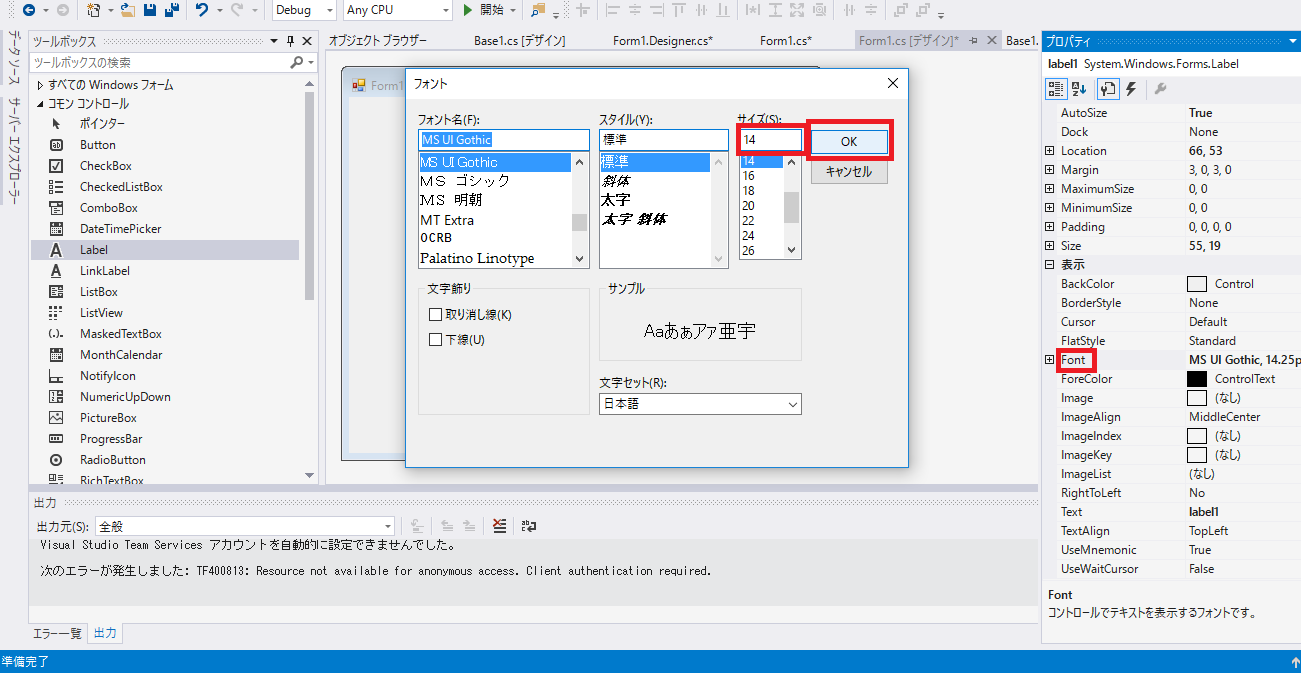Expand the Font property in Properties panel

(1048, 359)
